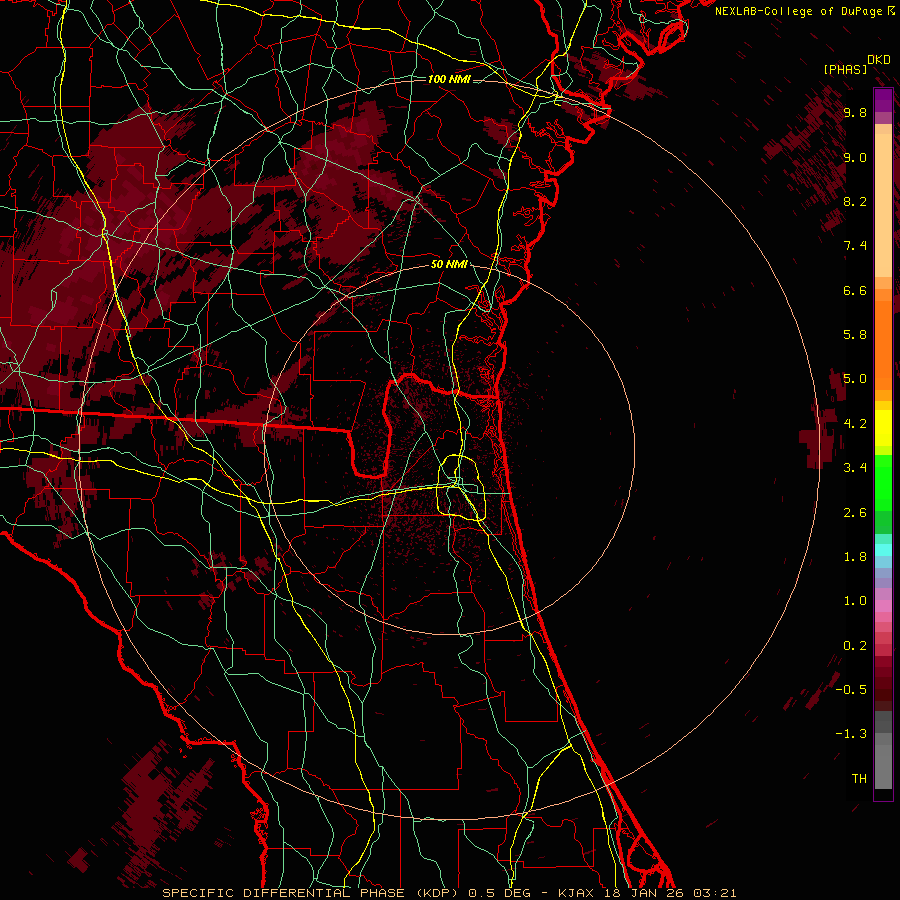
Task: Select the -0.5 value on the color scale
Action: pos(851,690)
